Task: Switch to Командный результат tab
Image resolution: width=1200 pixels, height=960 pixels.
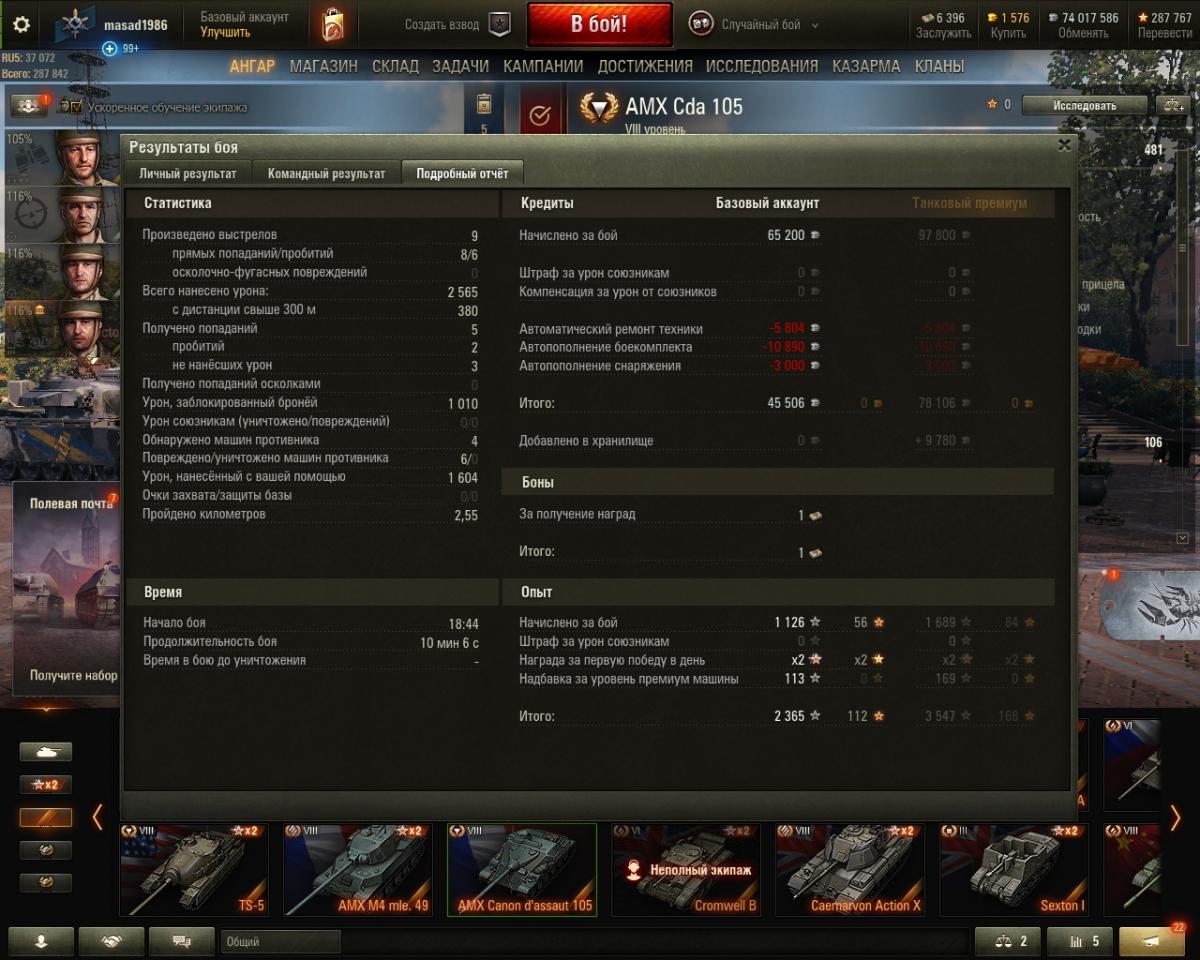Action: [326, 173]
